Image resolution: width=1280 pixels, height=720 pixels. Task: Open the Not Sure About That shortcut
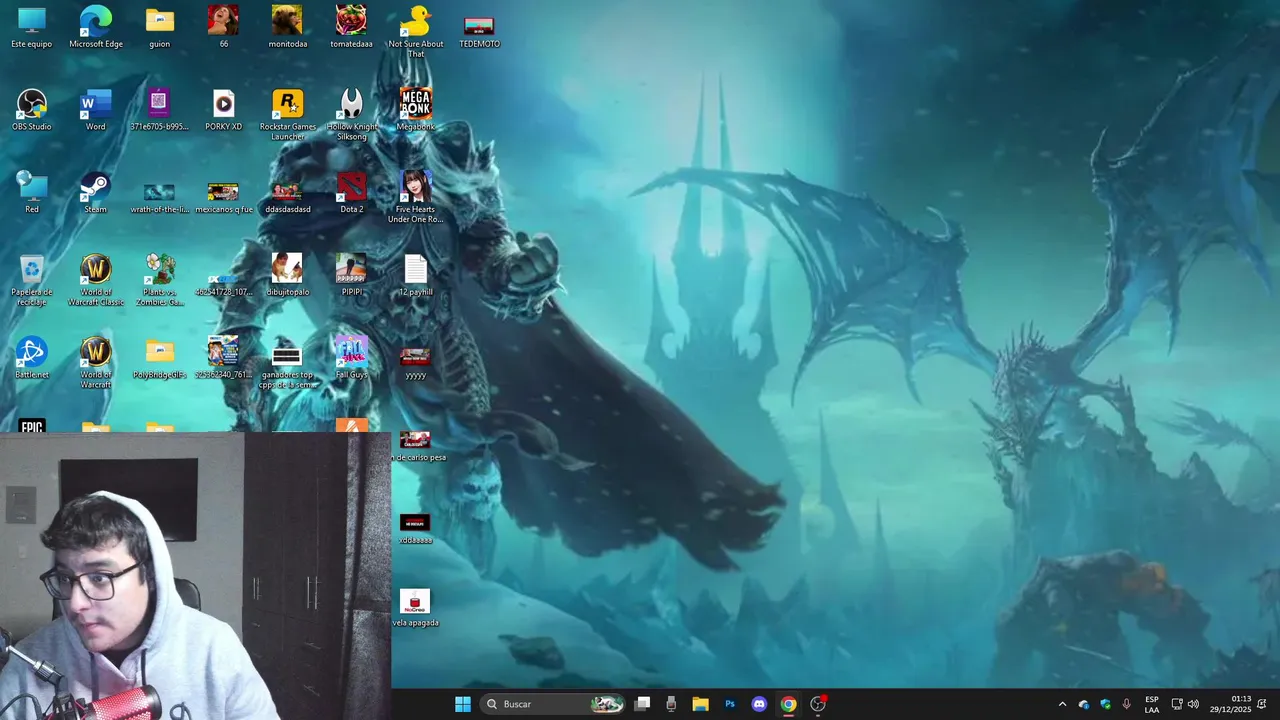415,31
